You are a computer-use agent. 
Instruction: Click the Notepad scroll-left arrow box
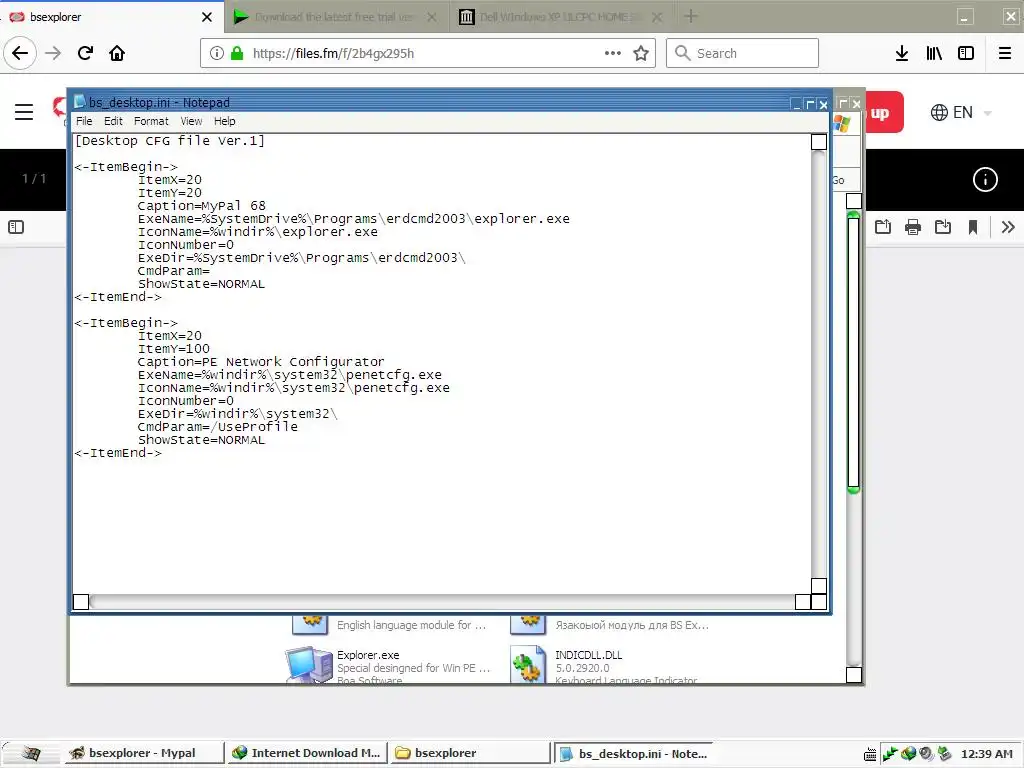(x=81, y=601)
